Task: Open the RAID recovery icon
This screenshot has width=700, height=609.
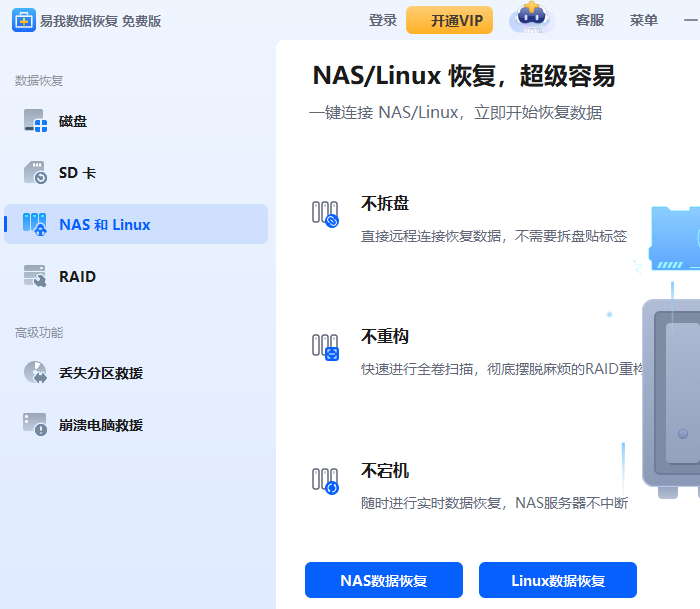Action: pyautogui.click(x=35, y=276)
